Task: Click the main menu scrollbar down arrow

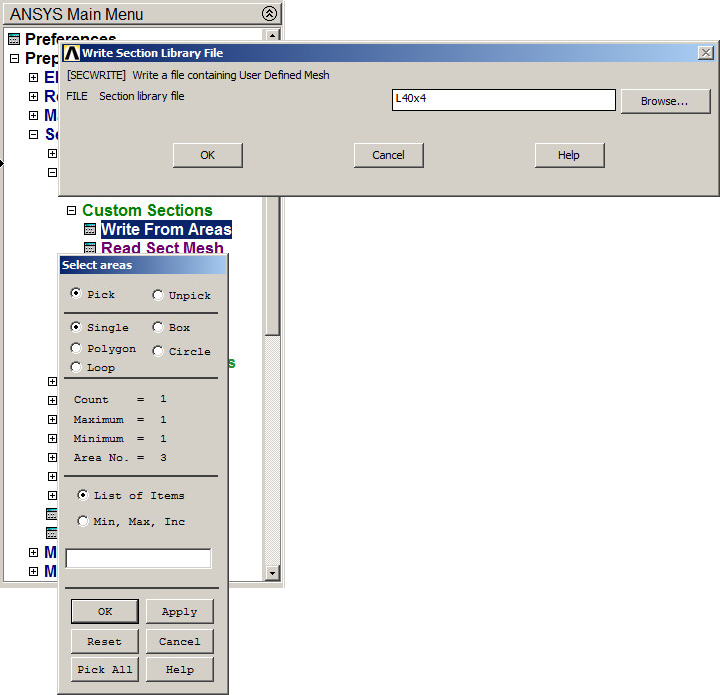Action: point(272,573)
